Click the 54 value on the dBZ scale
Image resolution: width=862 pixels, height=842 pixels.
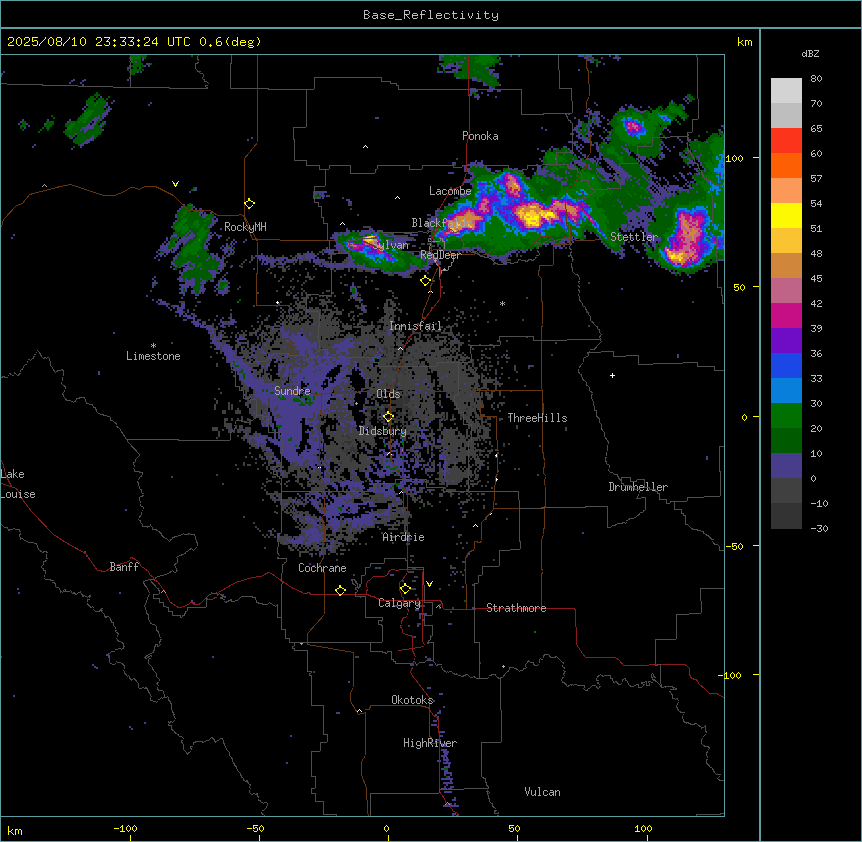[x=816, y=203]
